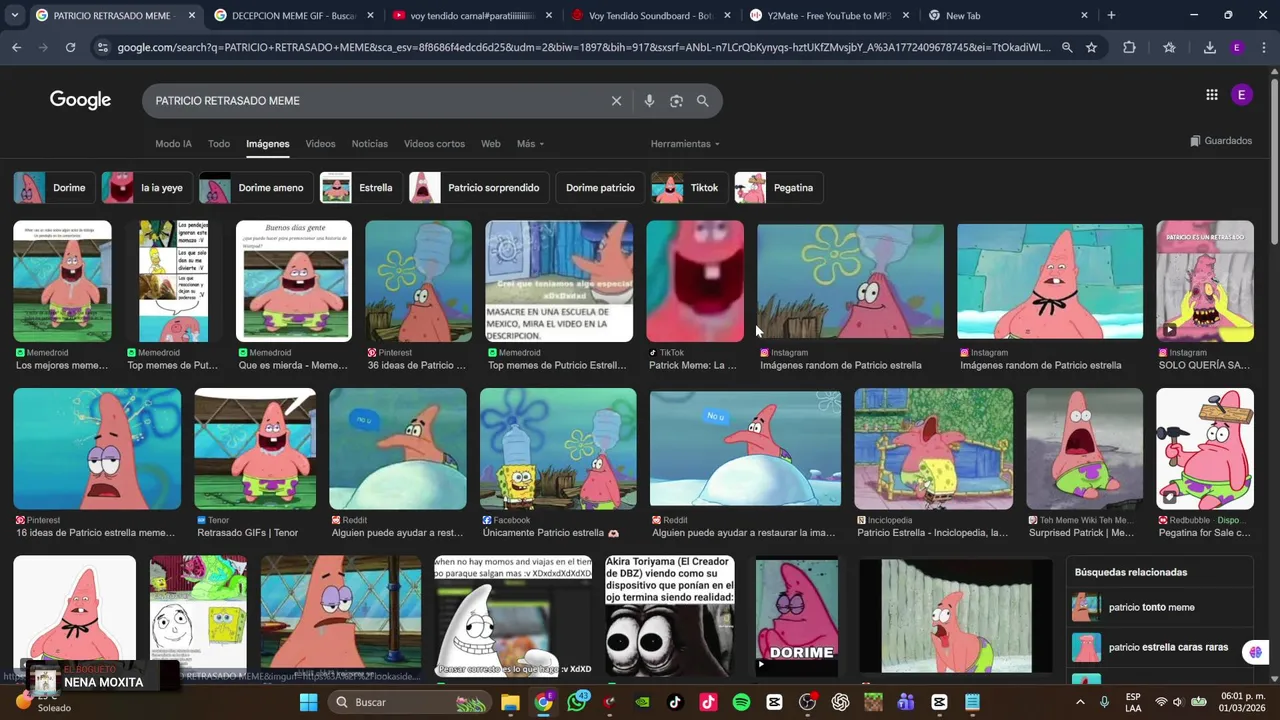Open TikTok Patrick Meme thumbnail

[695, 281]
